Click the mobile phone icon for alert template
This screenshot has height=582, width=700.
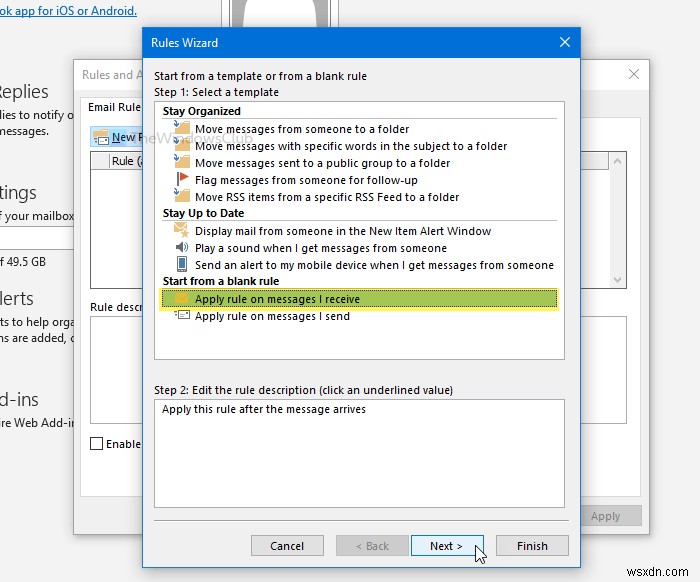pyautogui.click(x=182, y=264)
